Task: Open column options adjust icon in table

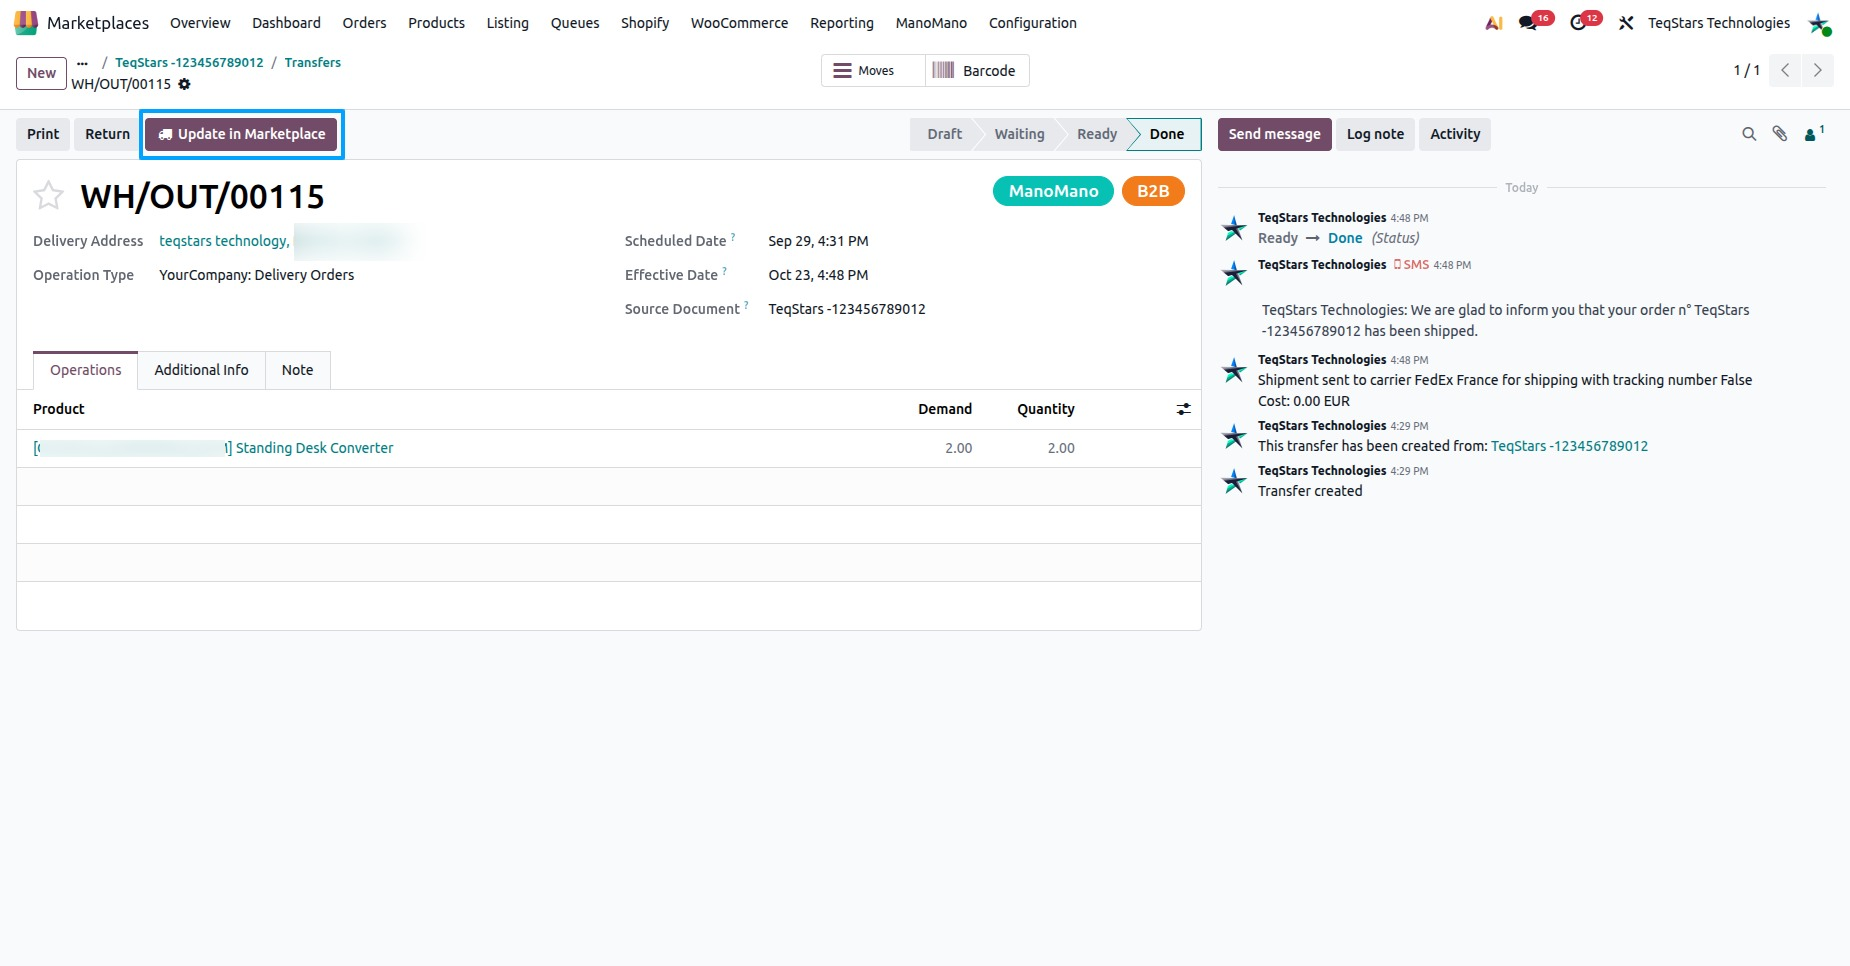Action: [1183, 409]
